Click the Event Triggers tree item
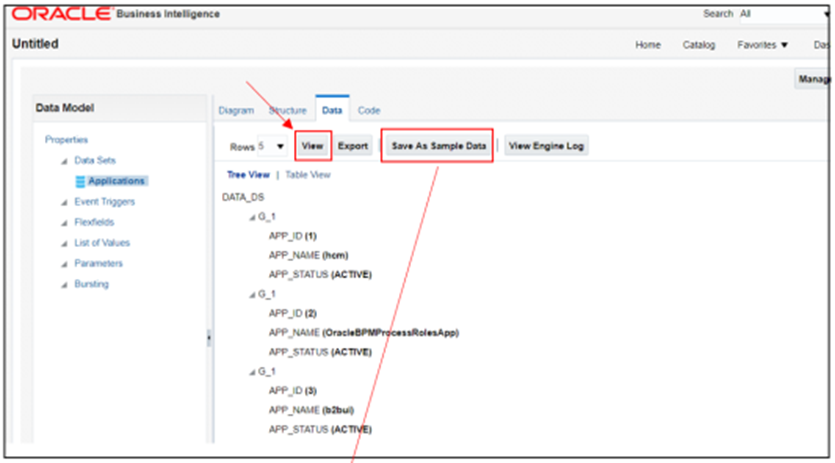The width and height of the screenshot is (835, 463). pyautogui.click(x=104, y=202)
